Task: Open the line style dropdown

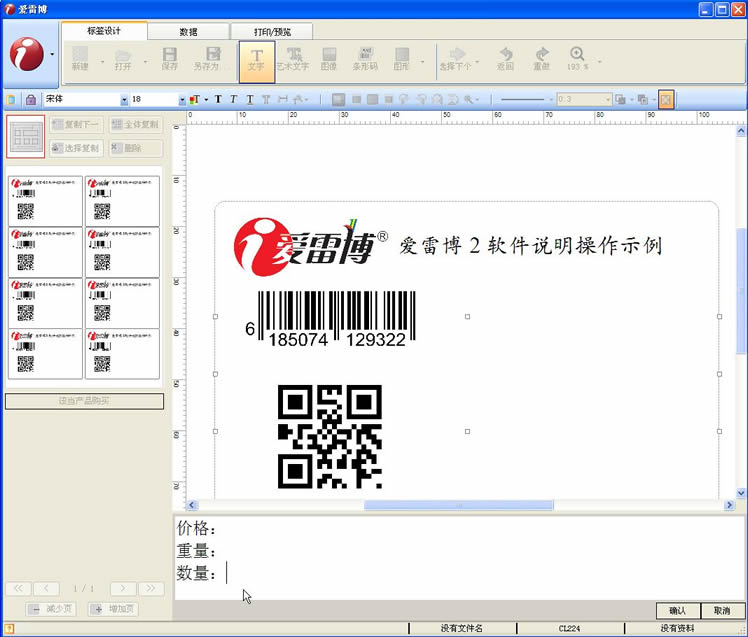Action: [551, 100]
